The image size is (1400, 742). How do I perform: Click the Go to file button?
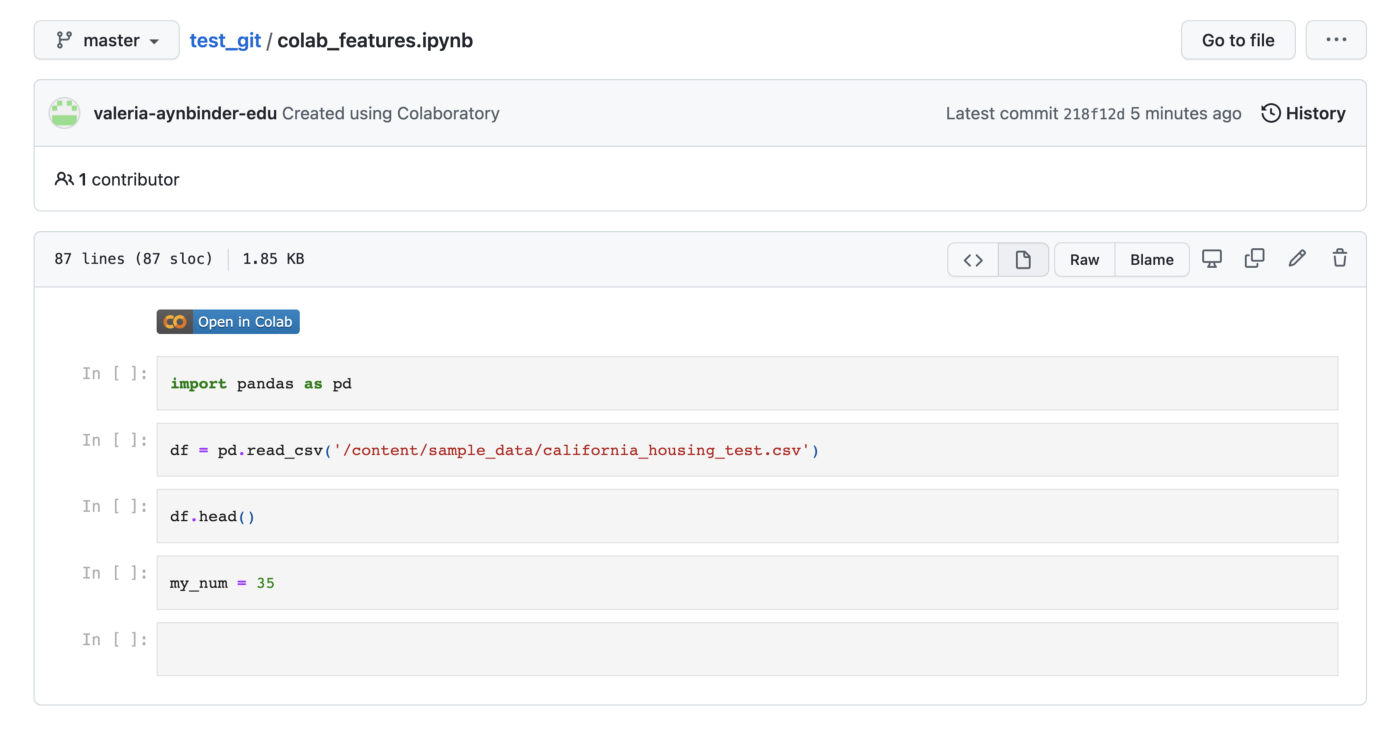1238,40
